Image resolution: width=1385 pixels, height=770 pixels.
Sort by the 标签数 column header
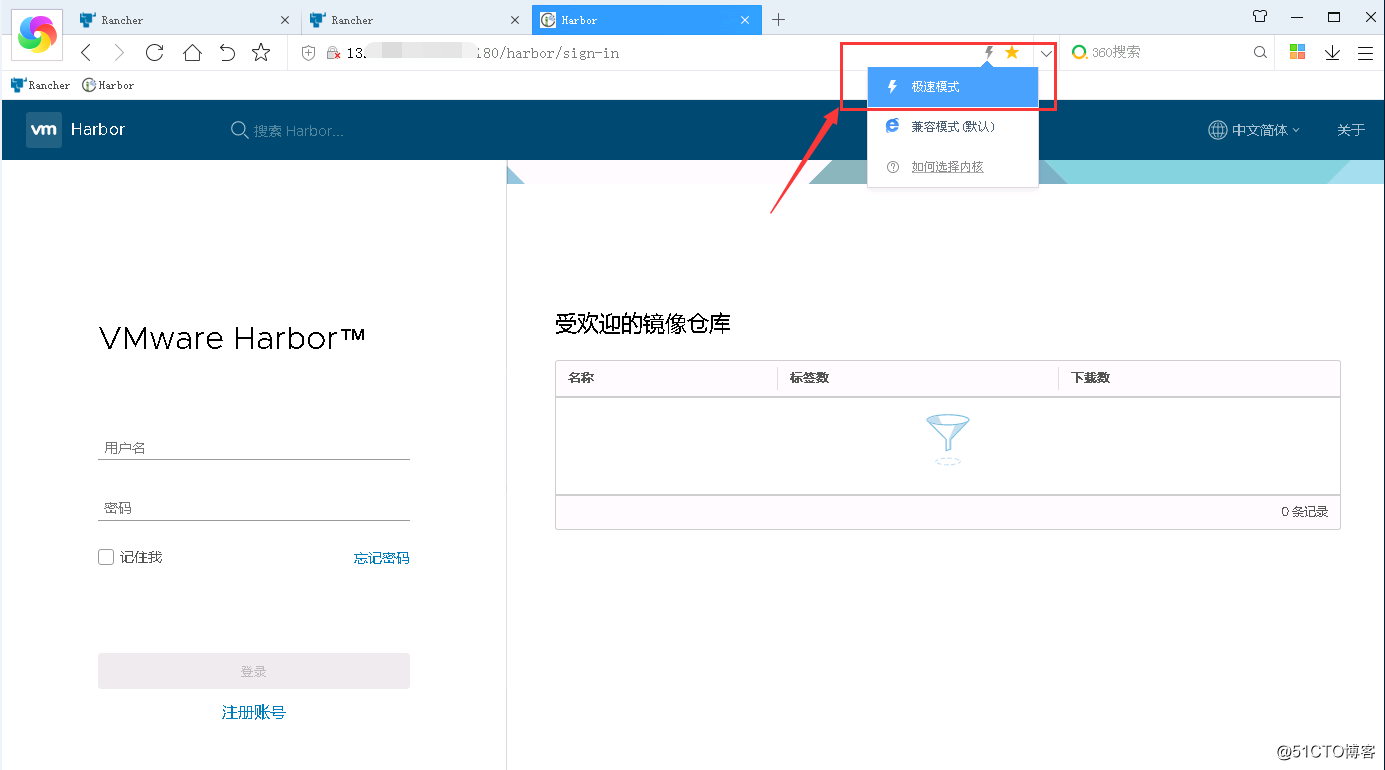tap(809, 378)
